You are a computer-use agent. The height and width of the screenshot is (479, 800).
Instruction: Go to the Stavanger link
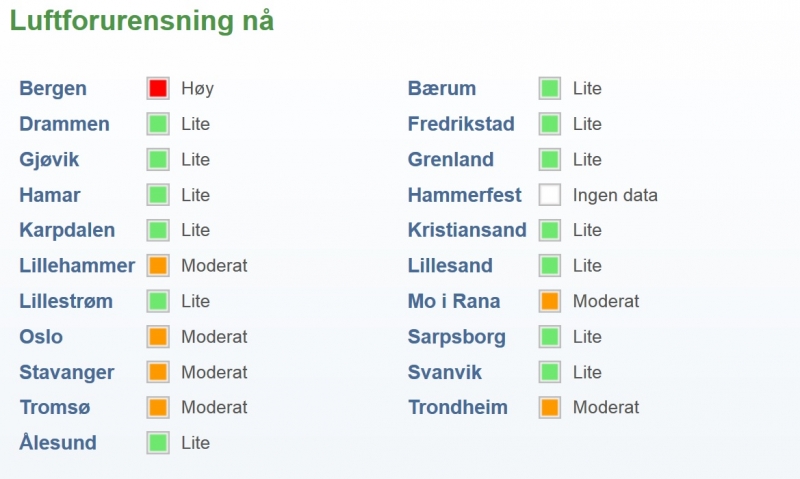click(67, 373)
